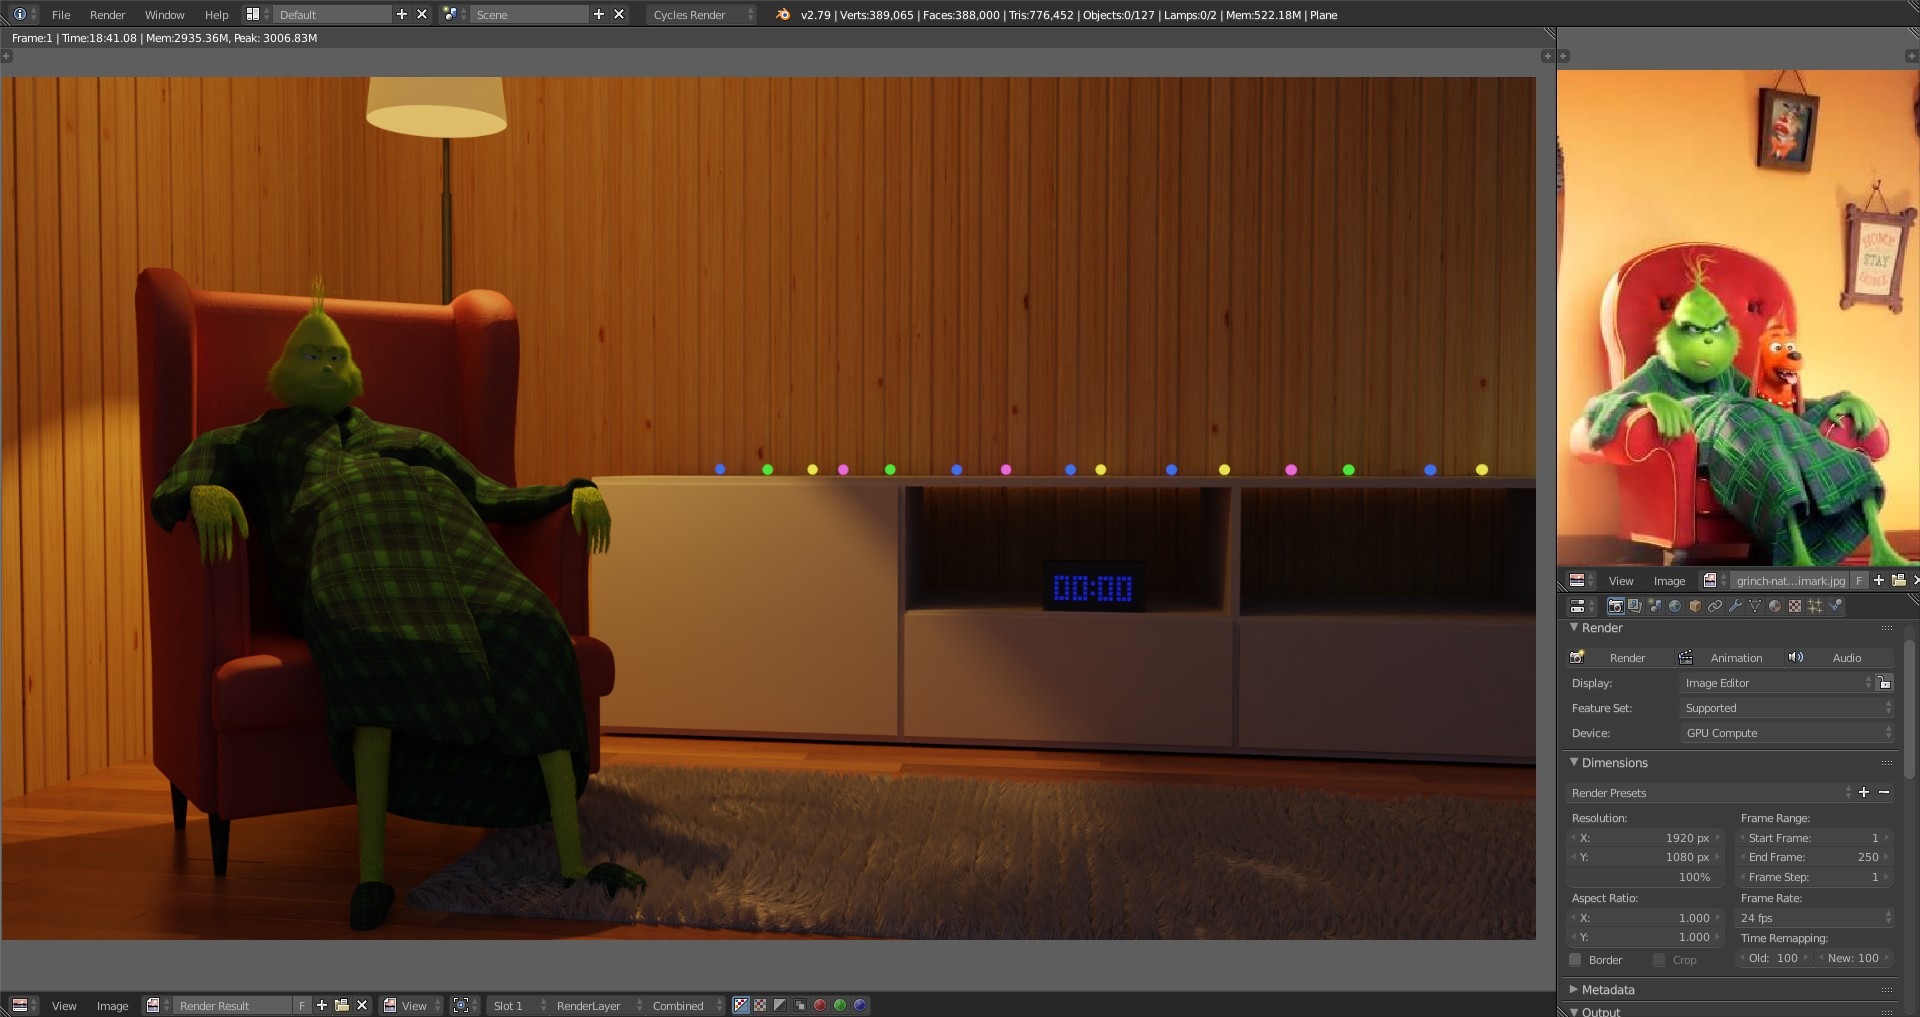
Task: Open the Help menu
Action: [216, 14]
